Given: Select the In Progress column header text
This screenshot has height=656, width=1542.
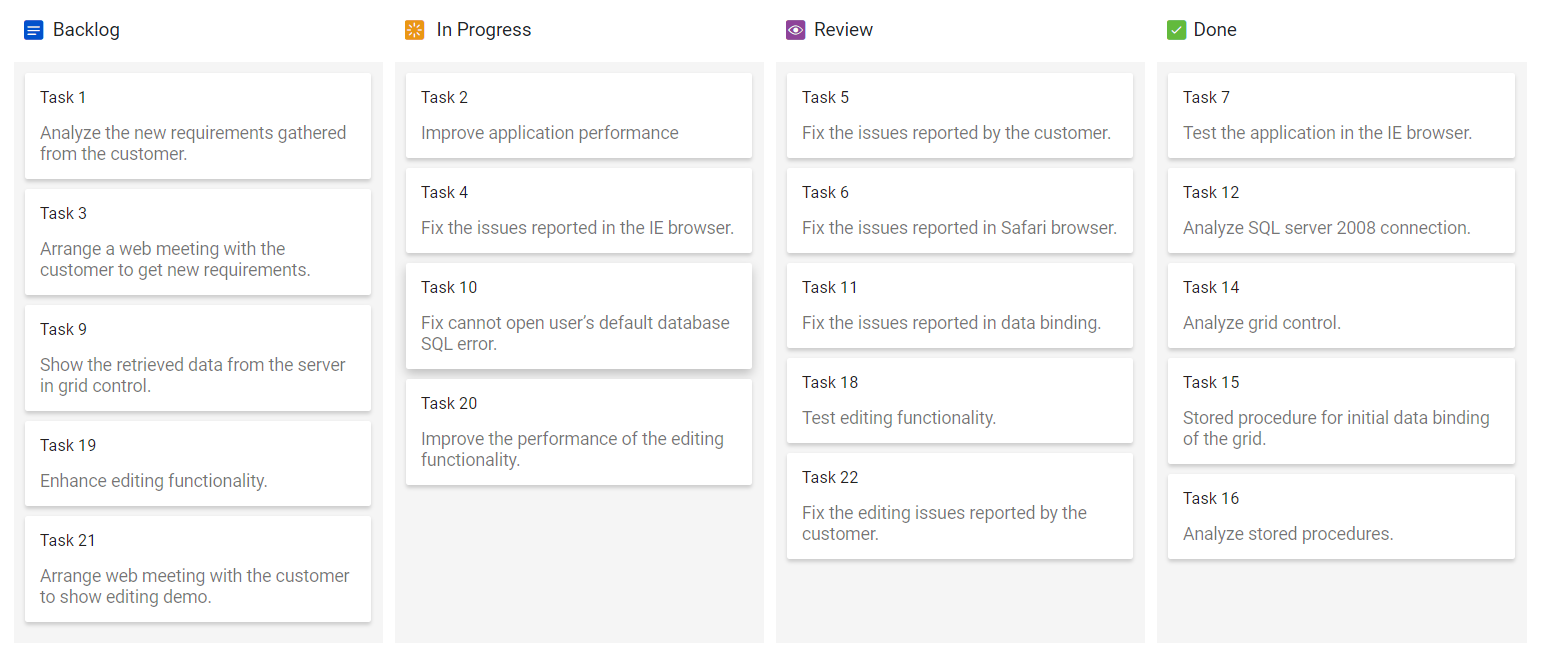Looking at the screenshot, I should (484, 30).
